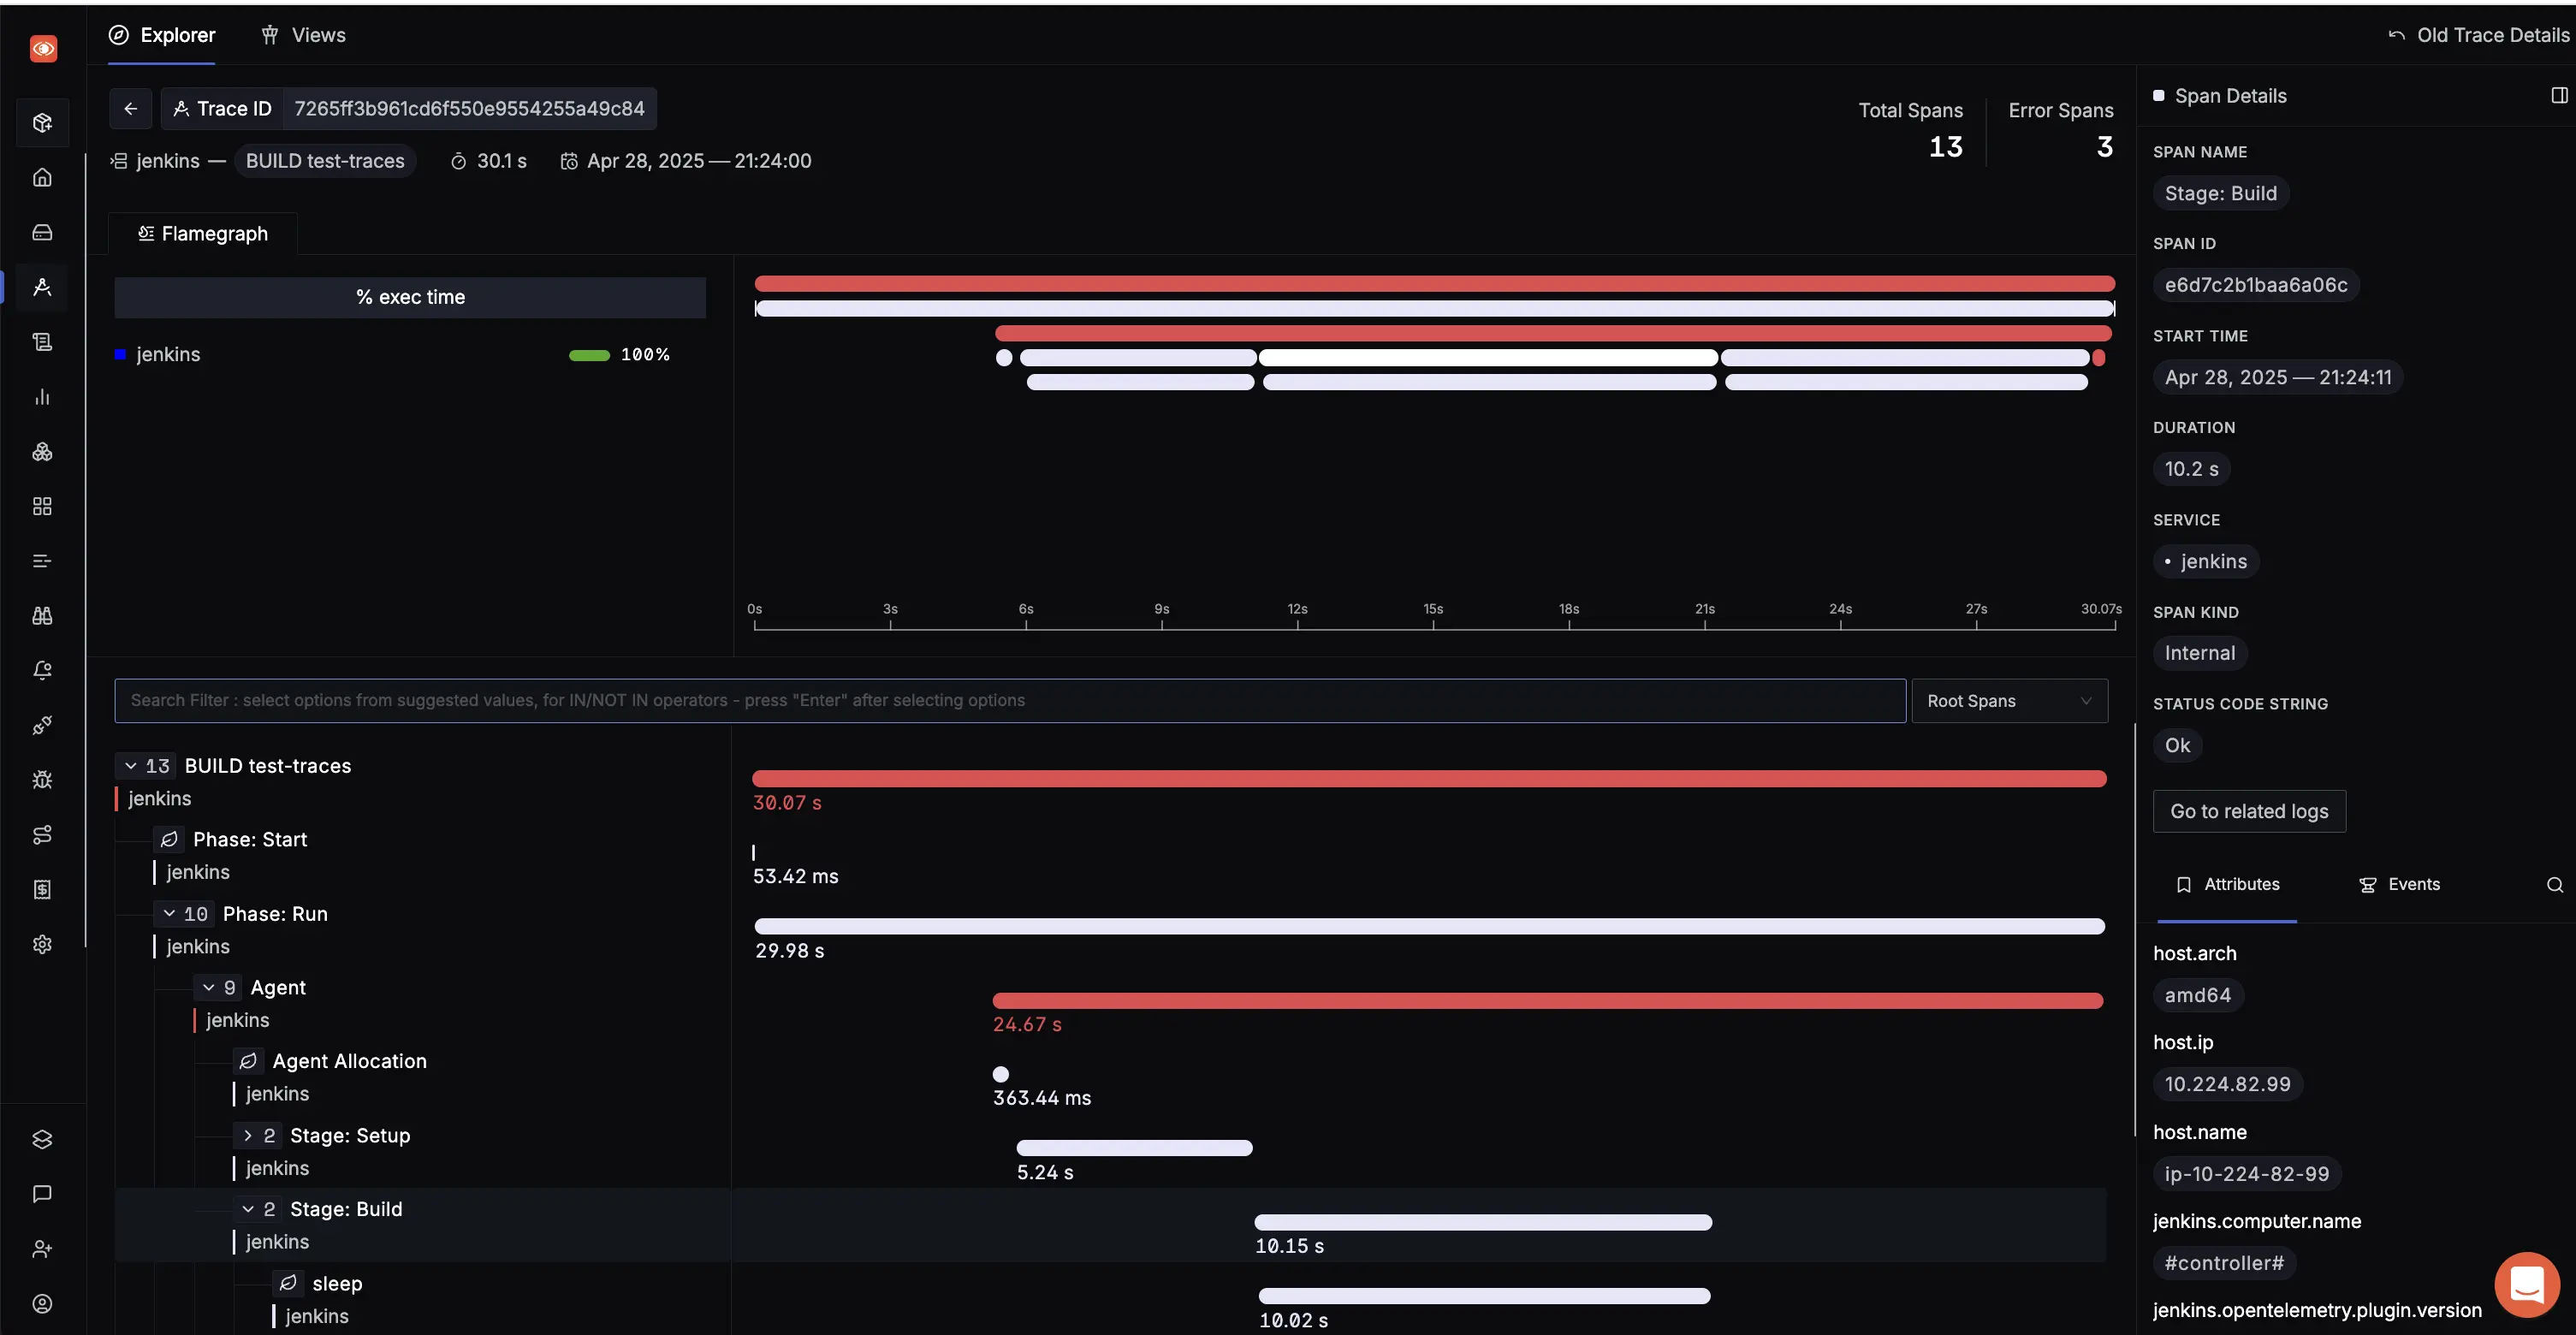This screenshot has width=2576, height=1335.
Task: Open the orange chat widget bubble
Action: [x=2527, y=1285]
